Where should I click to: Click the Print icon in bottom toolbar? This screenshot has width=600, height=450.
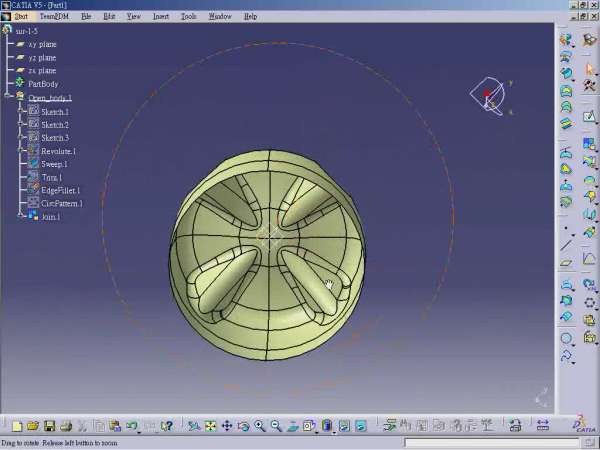pyautogui.click(x=65, y=426)
